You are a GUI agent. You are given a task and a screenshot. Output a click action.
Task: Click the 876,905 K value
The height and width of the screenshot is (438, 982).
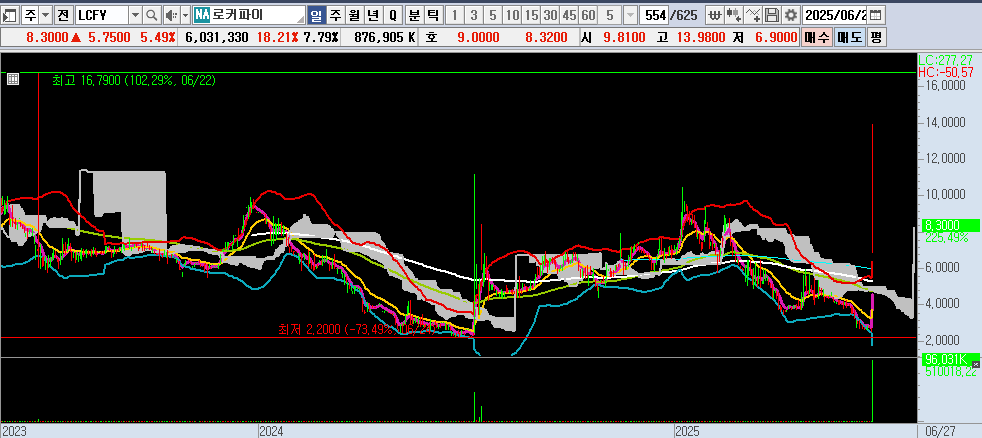(385, 38)
